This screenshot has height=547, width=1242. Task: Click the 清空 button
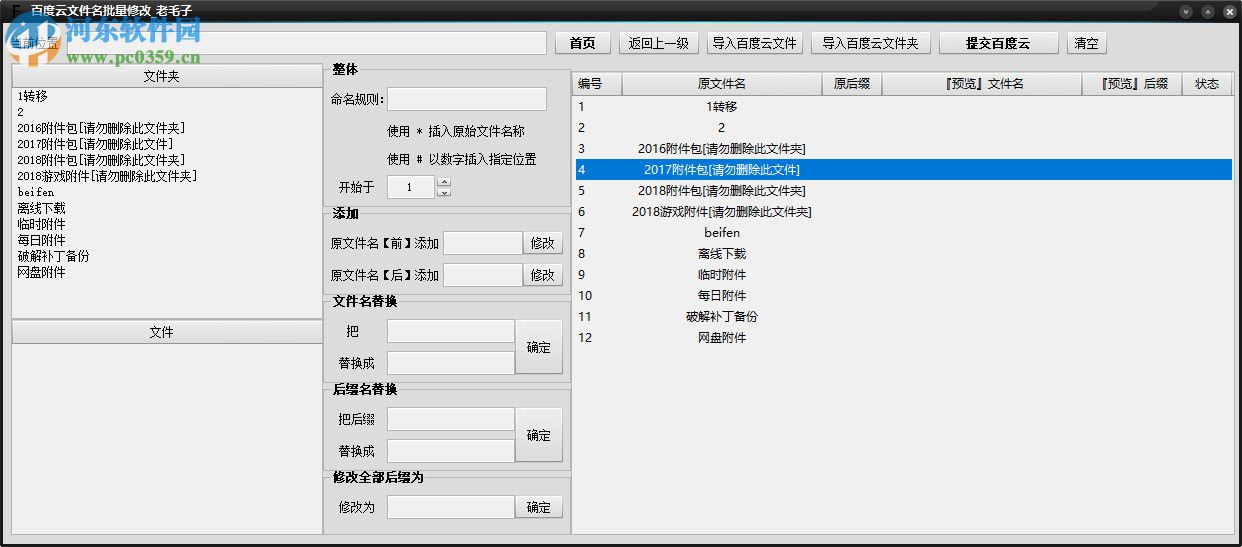1087,43
